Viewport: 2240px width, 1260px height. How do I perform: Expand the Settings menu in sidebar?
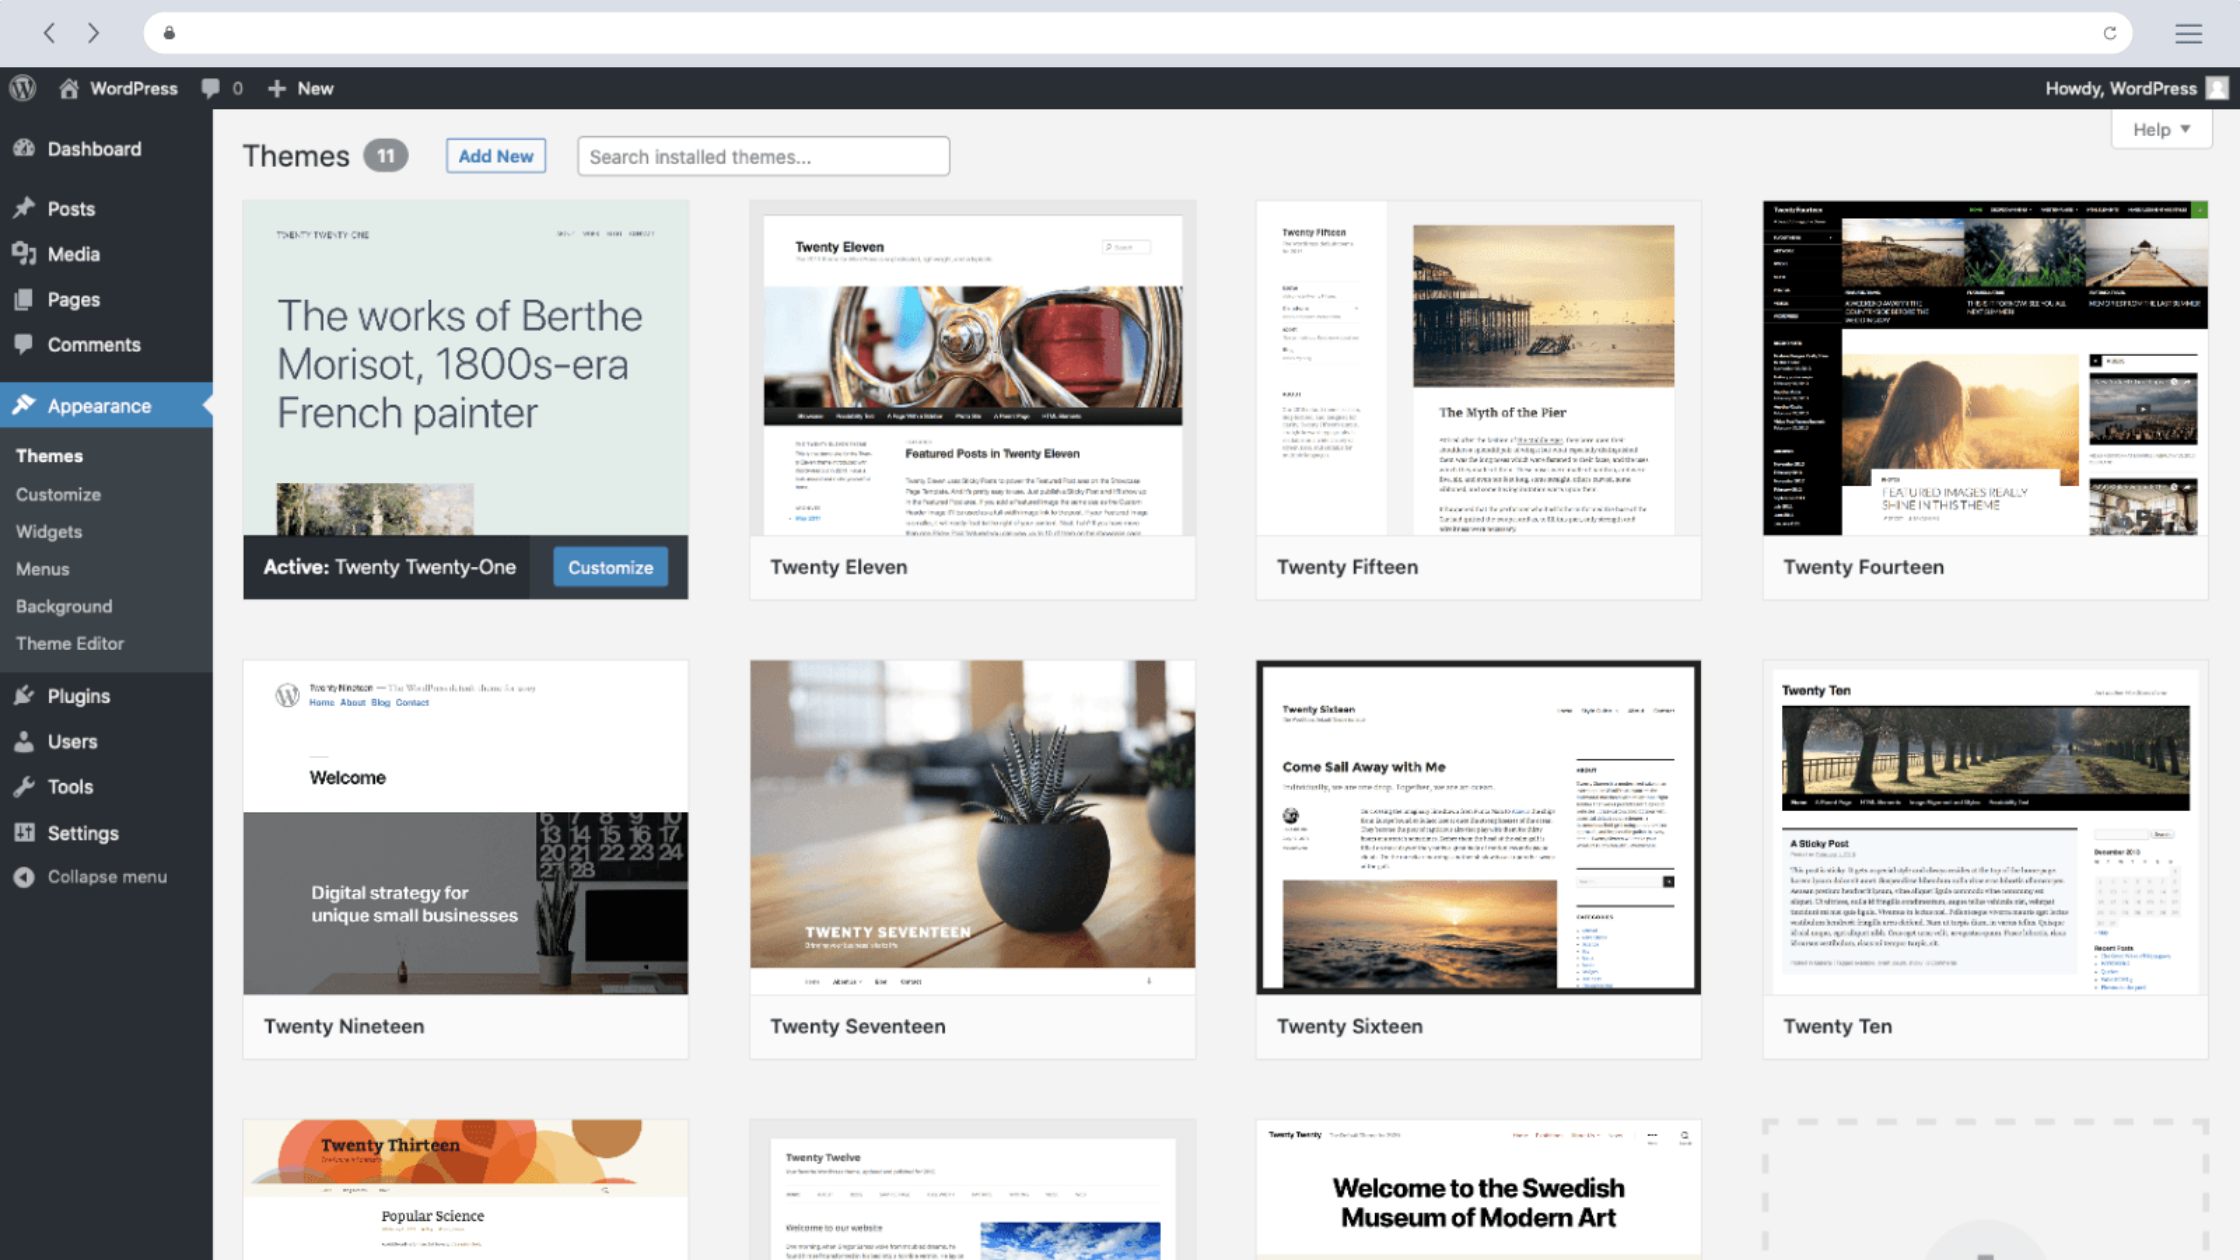[x=83, y=832]
